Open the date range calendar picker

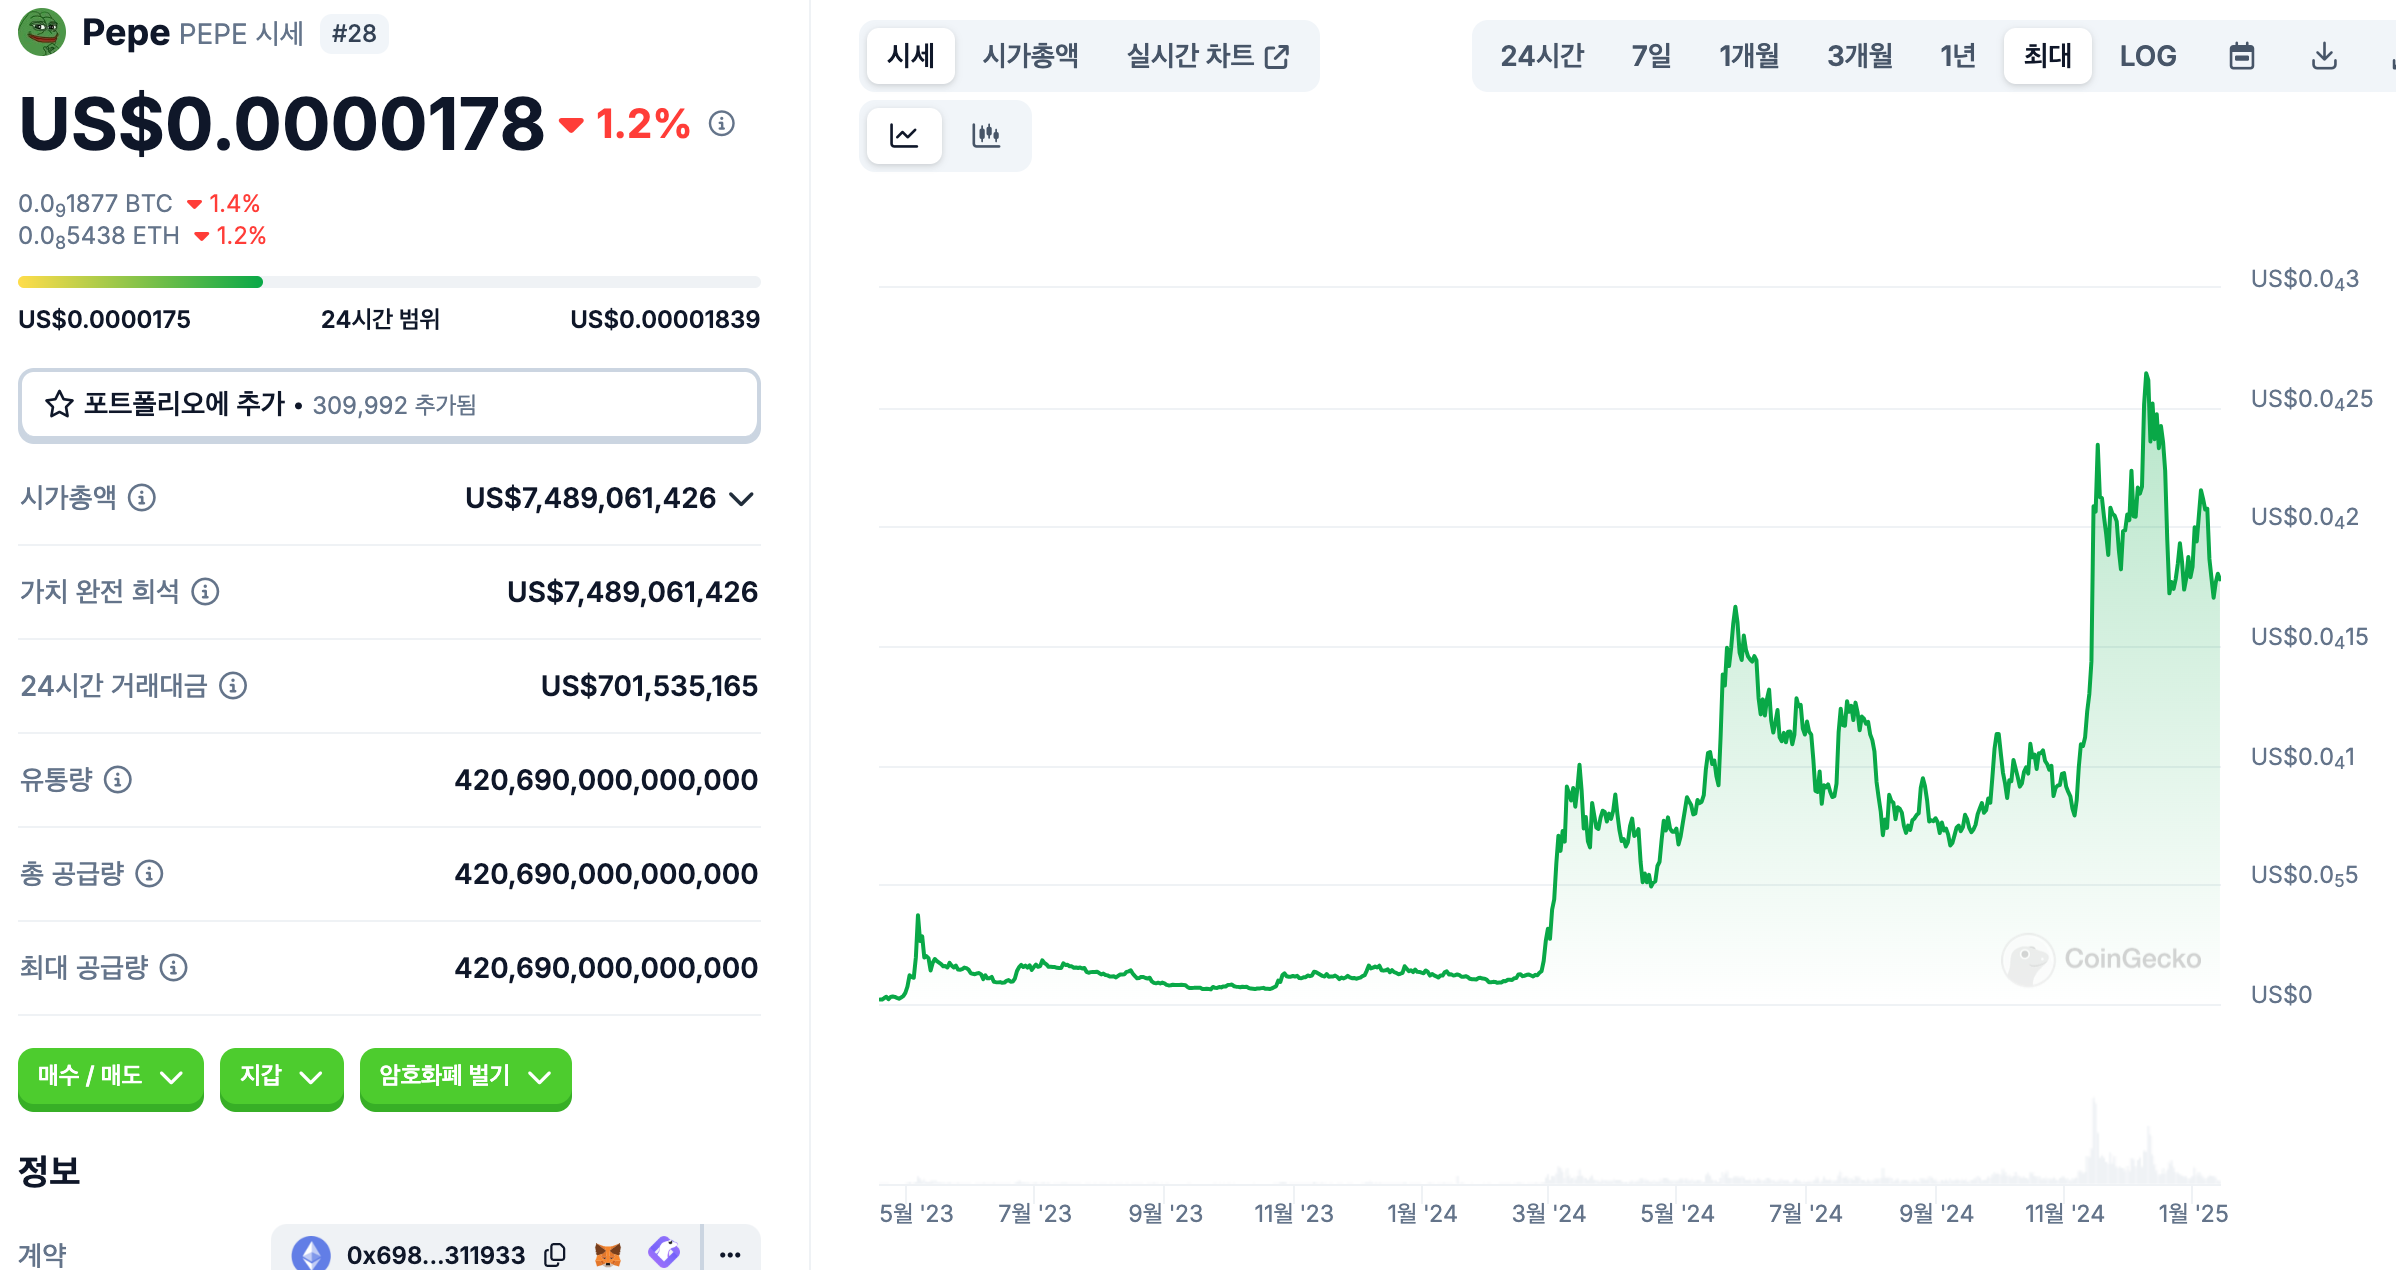tap(2242, 56)
